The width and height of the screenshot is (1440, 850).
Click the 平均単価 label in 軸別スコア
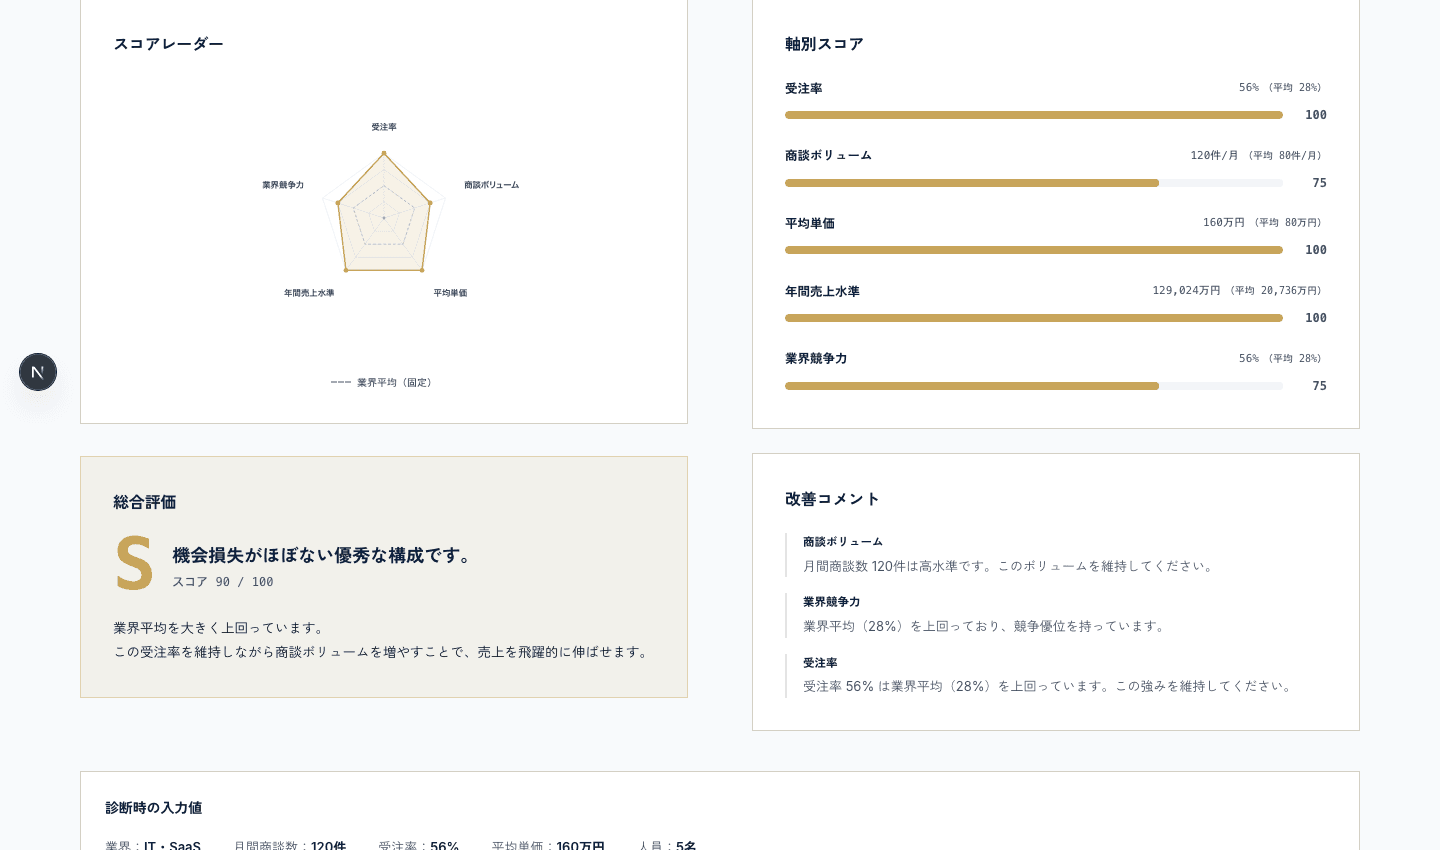click(810, 223)
